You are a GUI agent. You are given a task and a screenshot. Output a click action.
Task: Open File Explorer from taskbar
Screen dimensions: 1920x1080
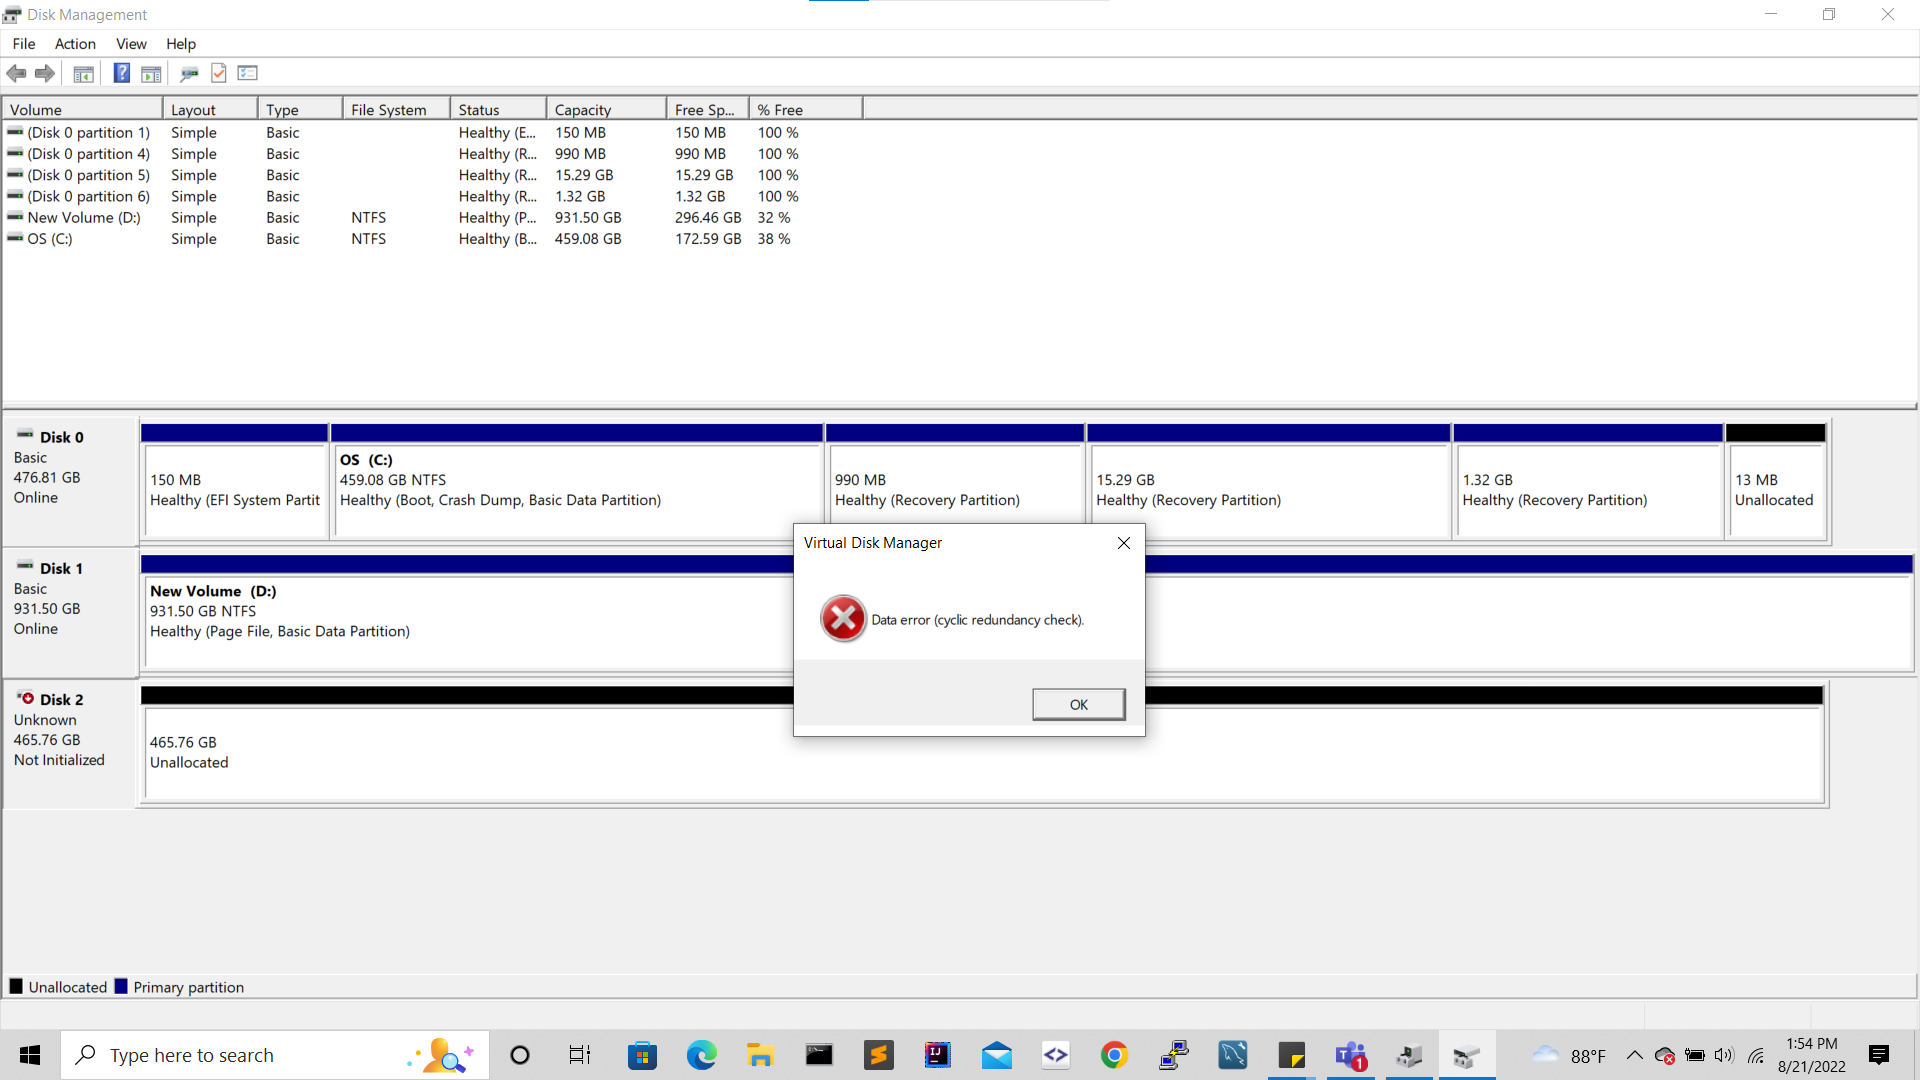click(760, 1055)
